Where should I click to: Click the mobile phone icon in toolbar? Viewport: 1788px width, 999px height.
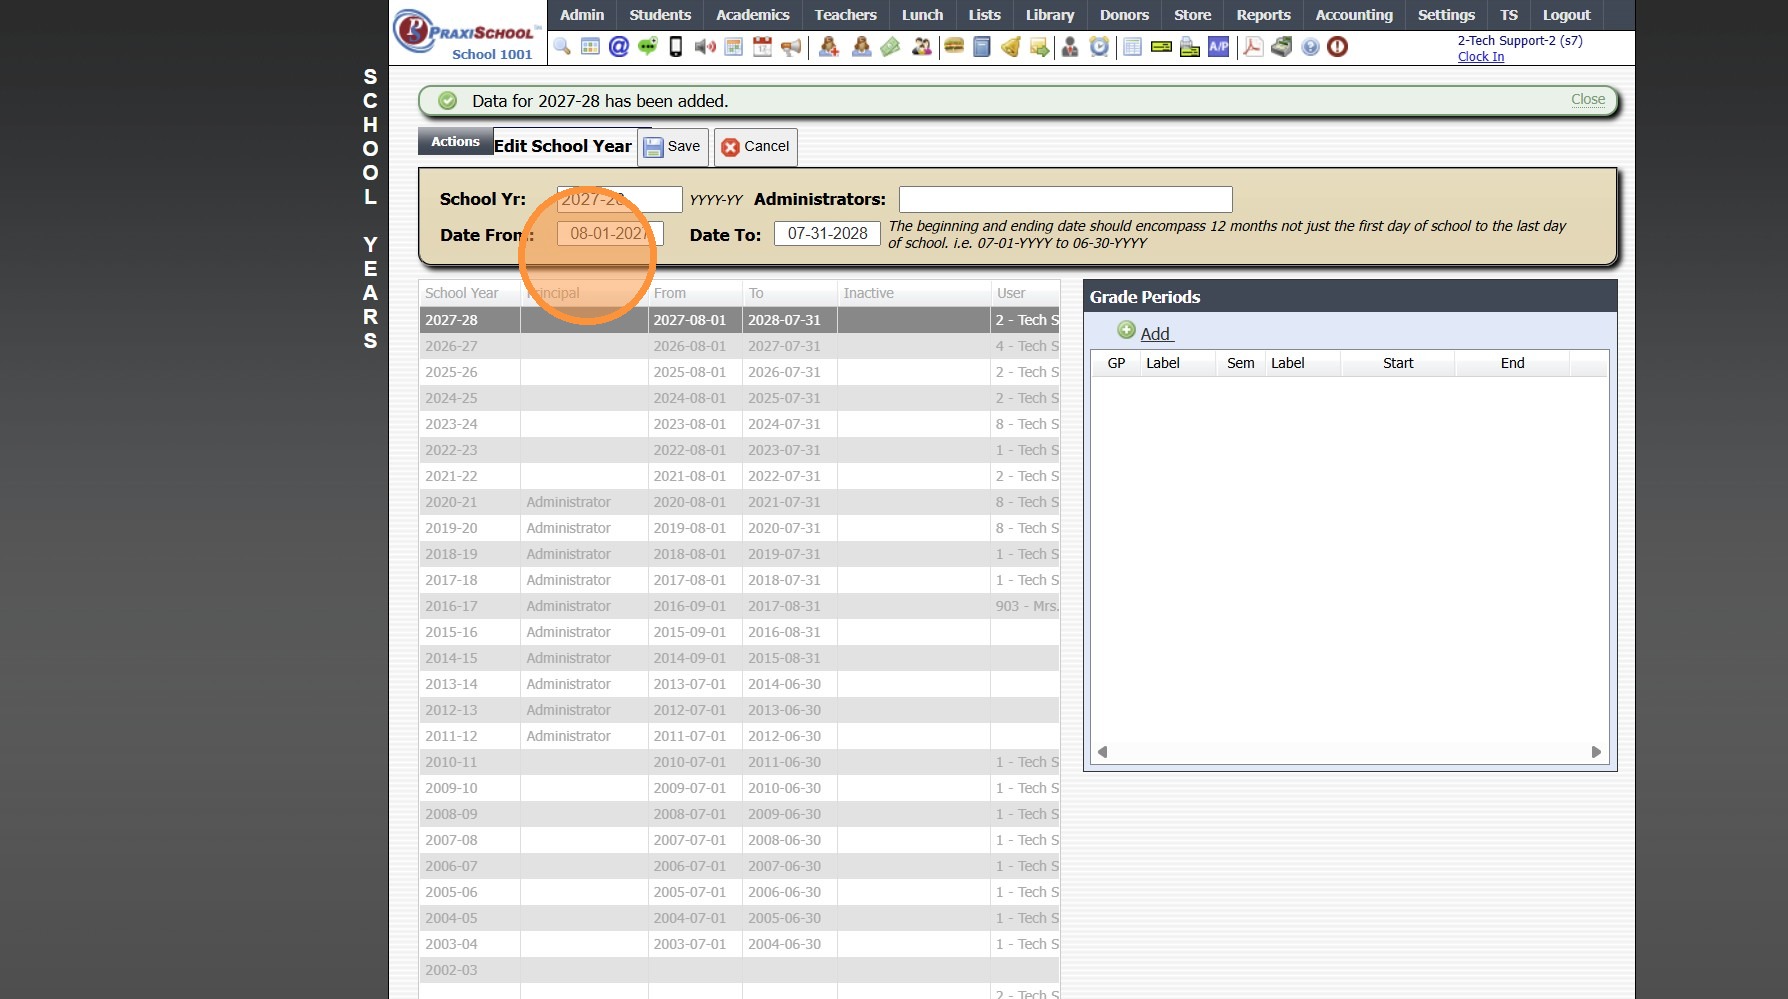click(x=676, y=47)
